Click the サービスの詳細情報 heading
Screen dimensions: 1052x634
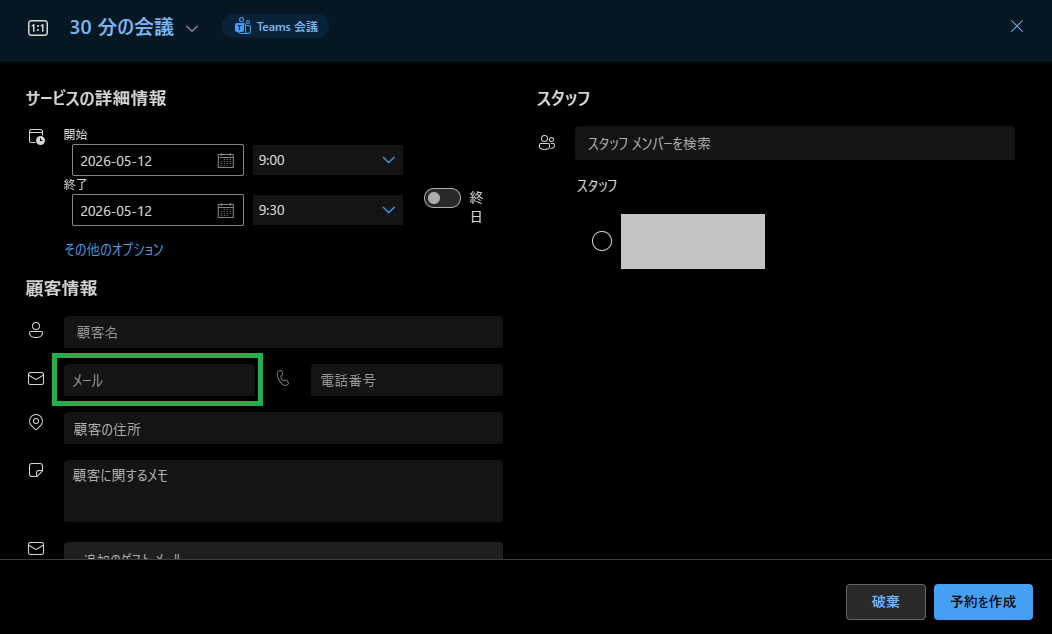click(96, 99)
